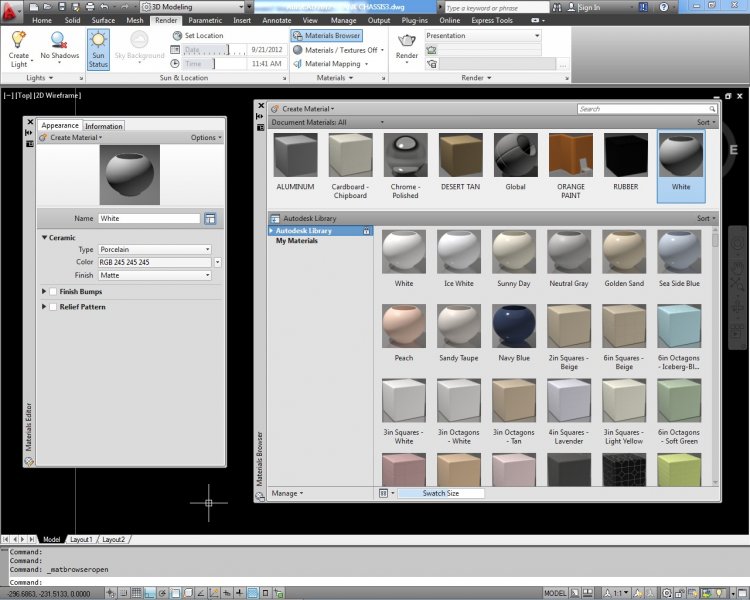Open Materials / Textures Off dropdown
The height and width of the screenshot is (600, 750).
tap(338, 50)
